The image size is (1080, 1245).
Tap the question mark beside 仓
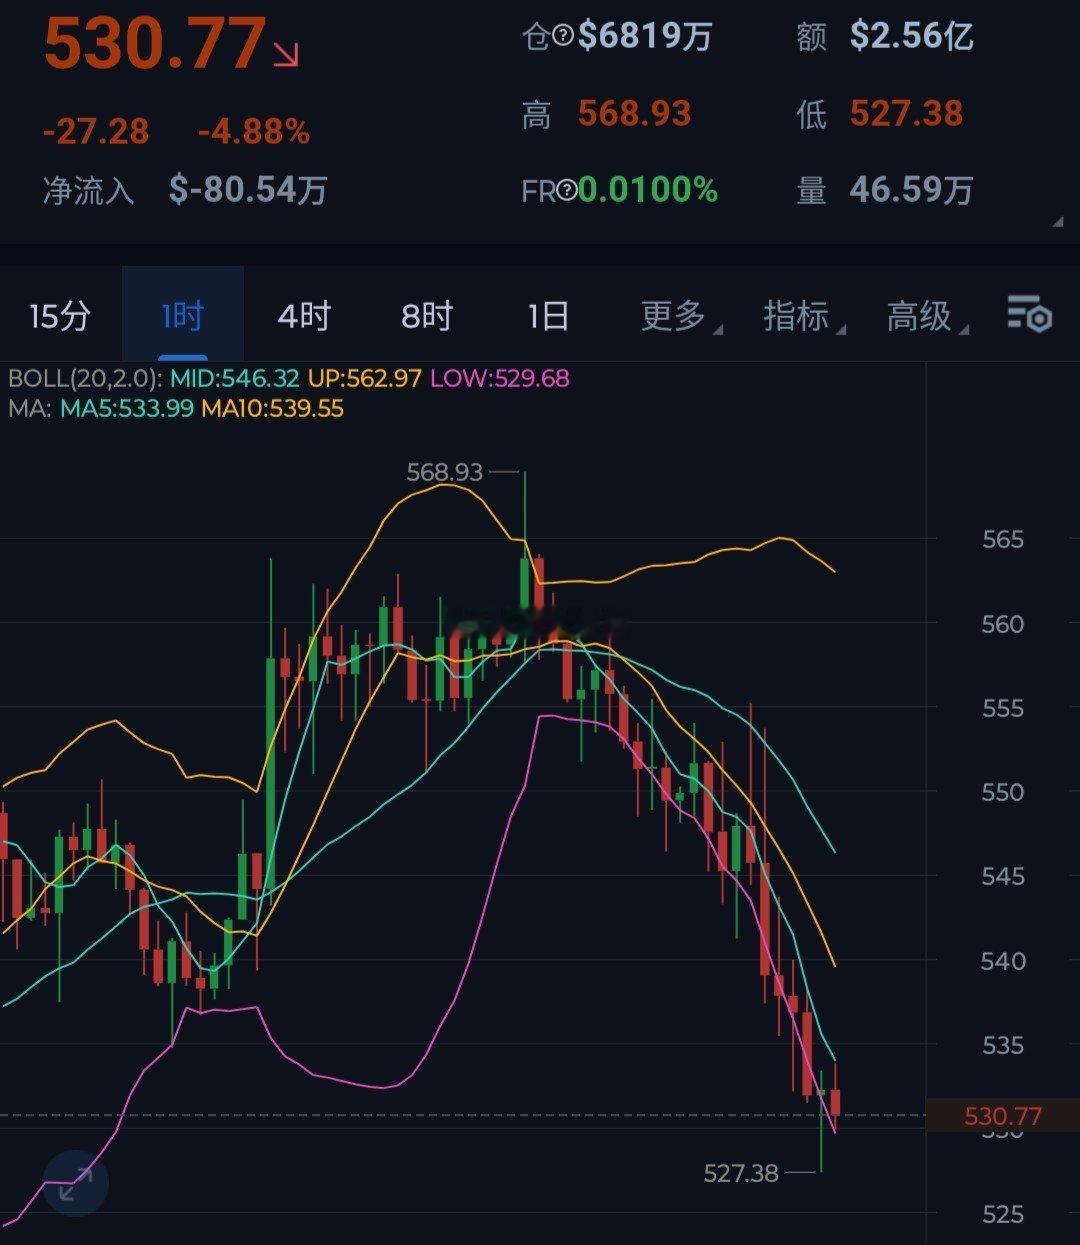coord(563,36)
